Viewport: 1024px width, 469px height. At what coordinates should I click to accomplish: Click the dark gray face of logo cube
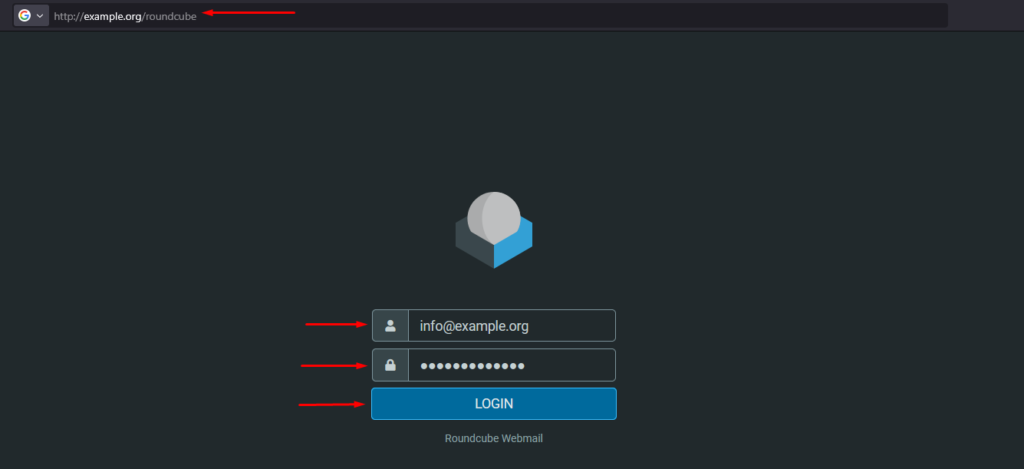pyautogui.click(x=474, y=245)
